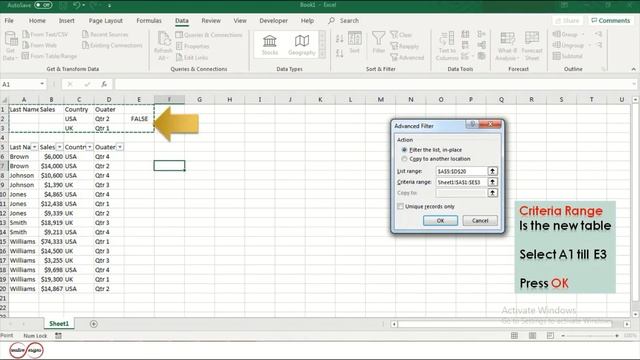Import data From Text/CSV
The width and height of the screenshot is (640, 360).
point(45,35)
